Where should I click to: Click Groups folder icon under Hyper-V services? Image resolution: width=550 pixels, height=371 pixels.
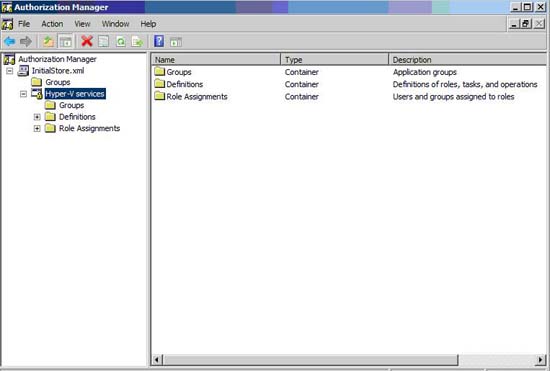tap(50, 105)
